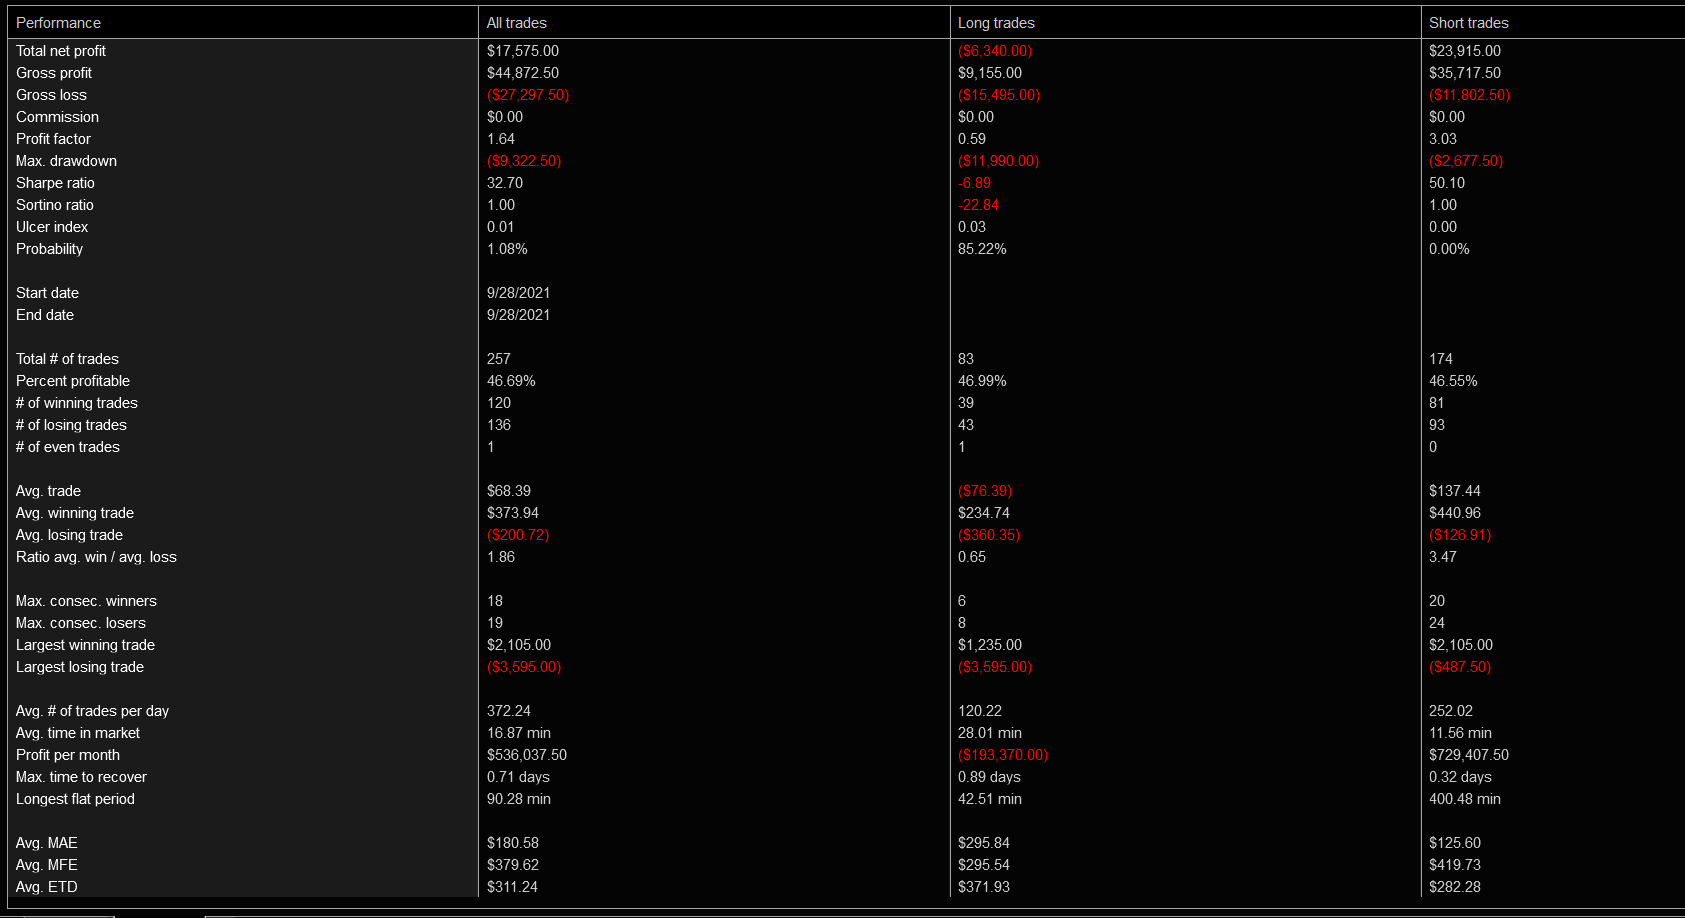Click the $23,915.00 short trades net profit
This screenshot has width=1685, height=918.
[x=1465, y=51]
